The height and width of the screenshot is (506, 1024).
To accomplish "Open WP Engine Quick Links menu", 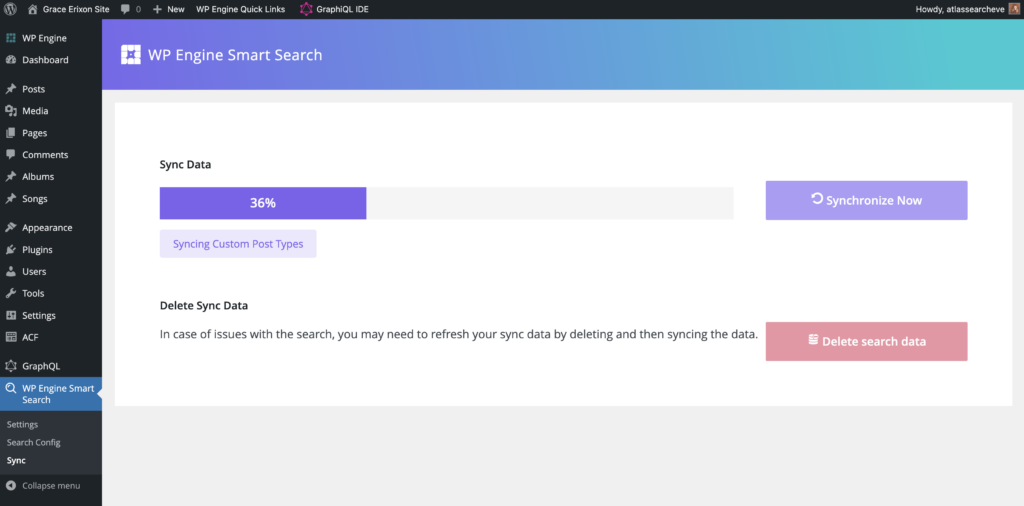I will click(x=240, y=9).
